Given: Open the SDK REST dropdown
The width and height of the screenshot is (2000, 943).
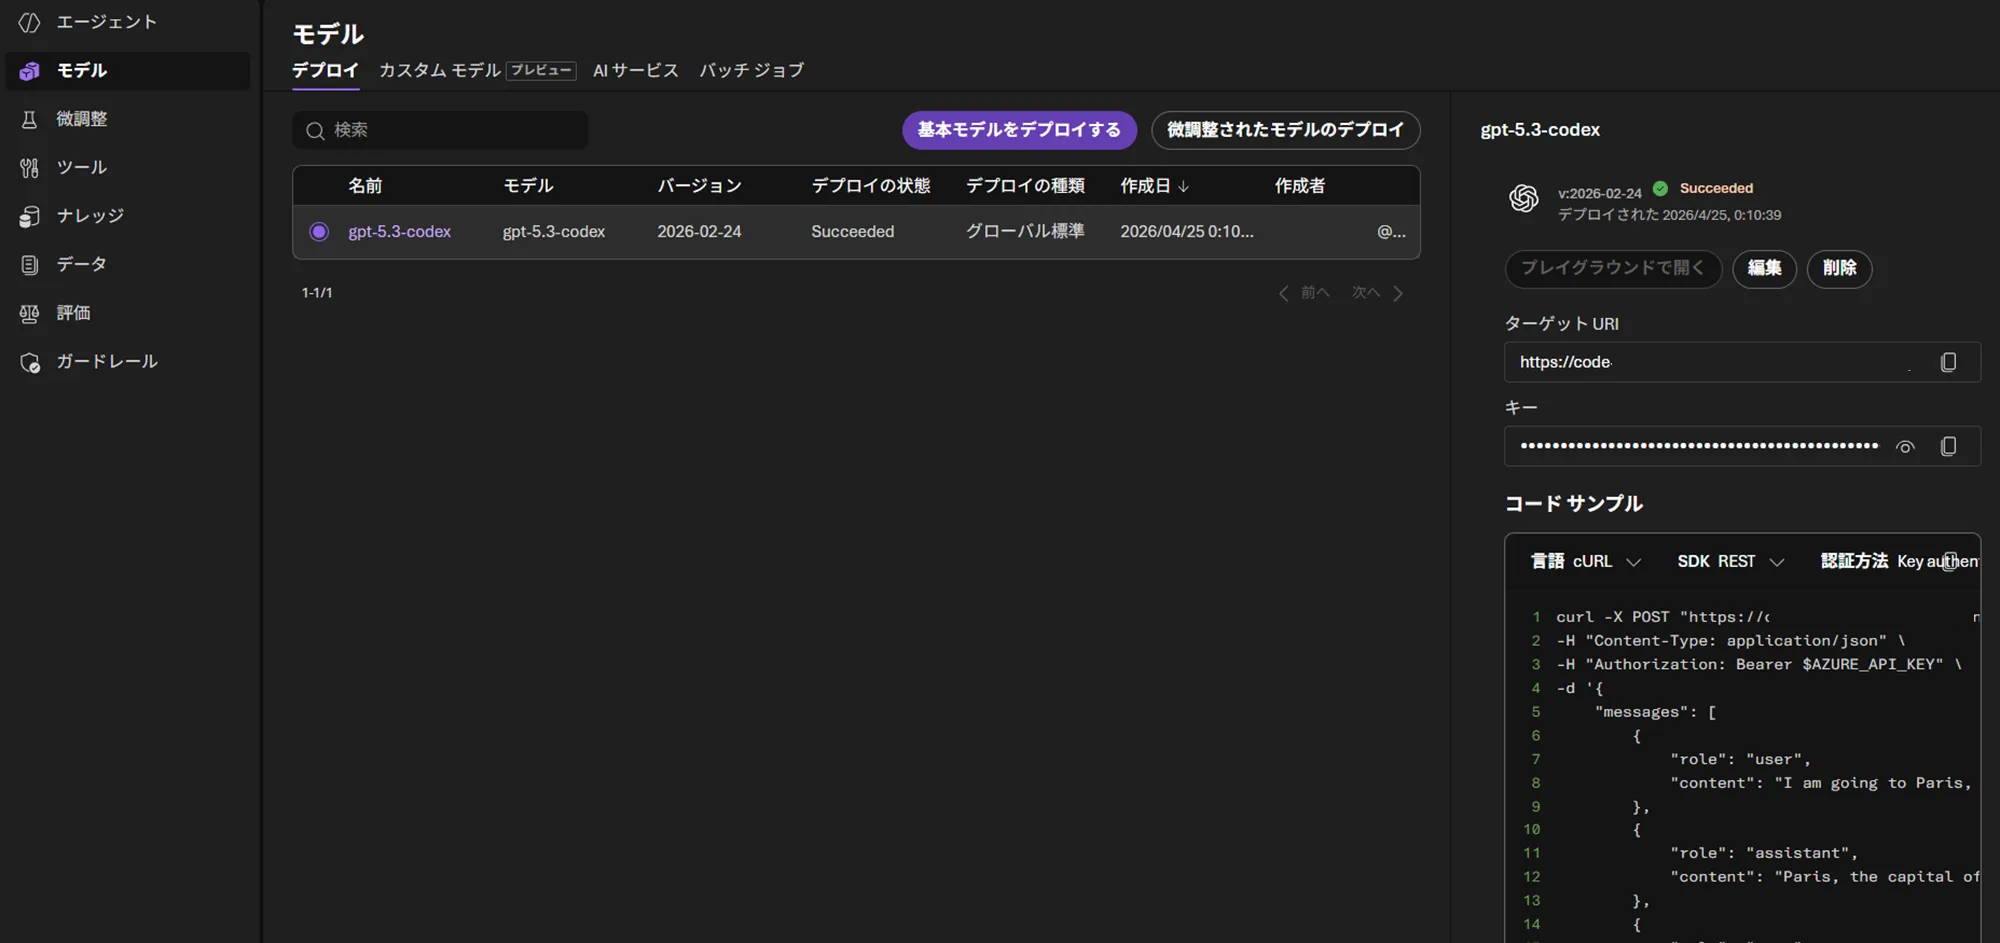Looking at the screenshot, I should [x=1731, y=561].
